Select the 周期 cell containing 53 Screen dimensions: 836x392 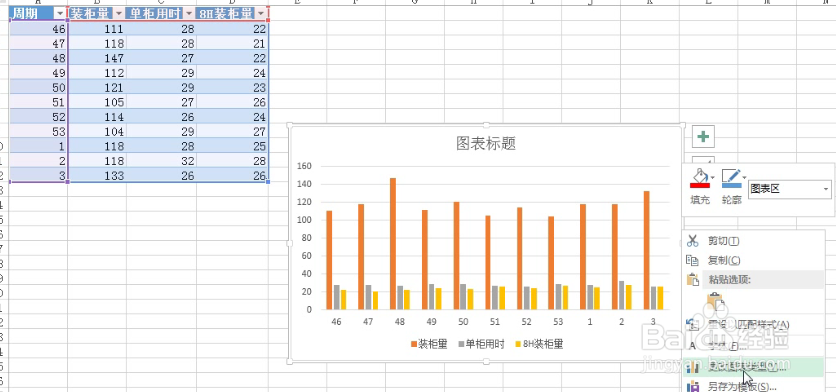coord(39,131)
